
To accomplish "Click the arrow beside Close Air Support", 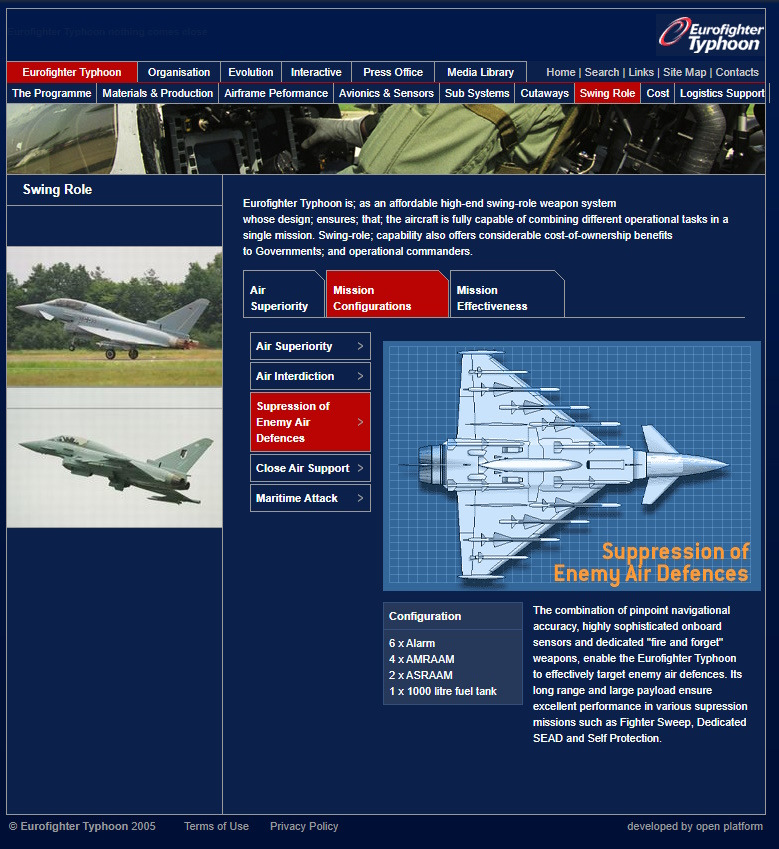I will tap(360, 468).
